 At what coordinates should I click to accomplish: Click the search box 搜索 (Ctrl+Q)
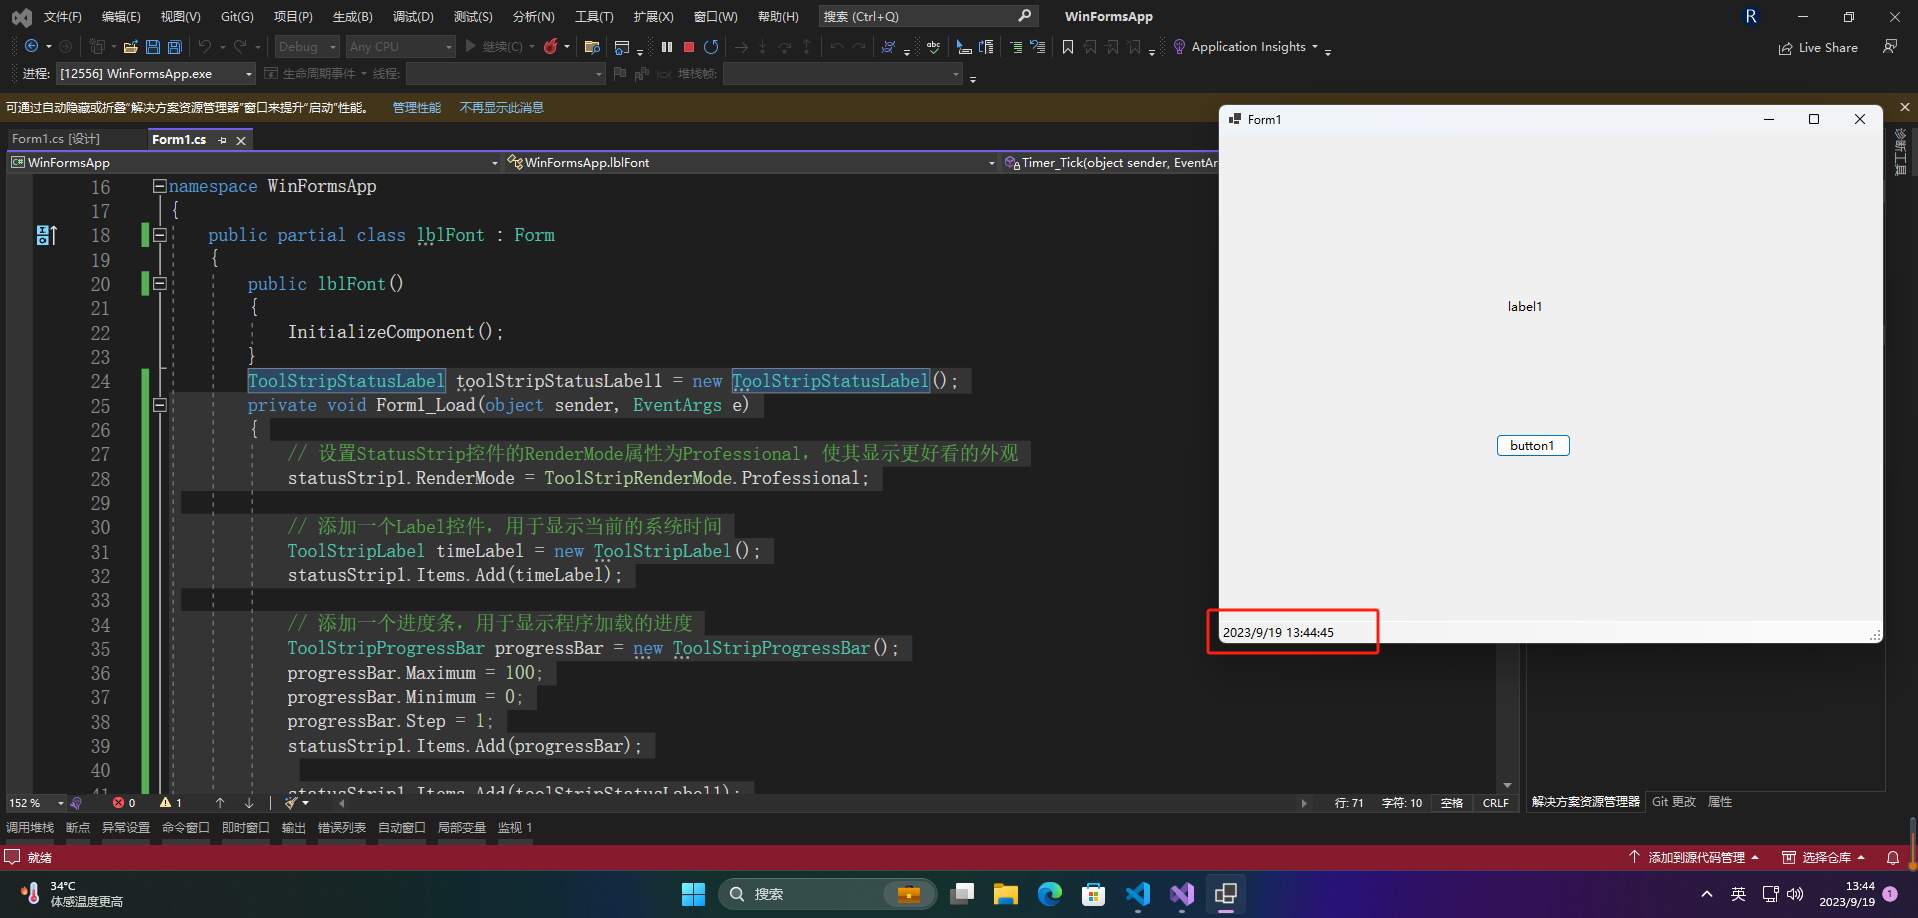coord(927,17)
